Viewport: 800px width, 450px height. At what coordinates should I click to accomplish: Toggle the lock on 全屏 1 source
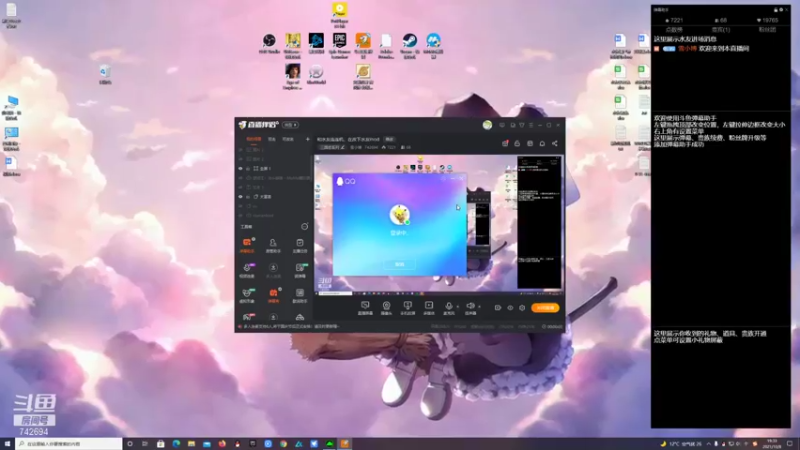pyautogui.click(x=248, y=168)
